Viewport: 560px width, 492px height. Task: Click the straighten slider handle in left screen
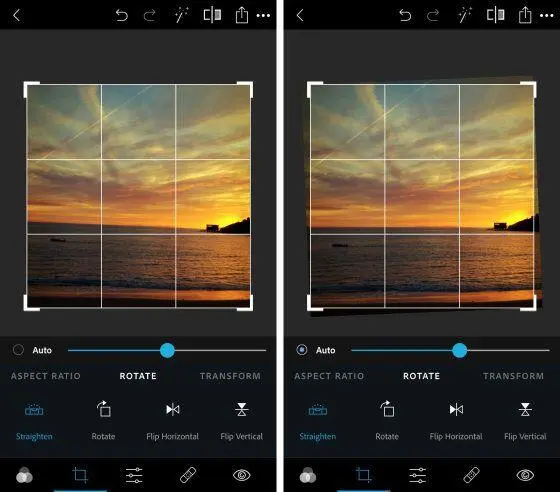pyautogui.click(x=167, y=350)
